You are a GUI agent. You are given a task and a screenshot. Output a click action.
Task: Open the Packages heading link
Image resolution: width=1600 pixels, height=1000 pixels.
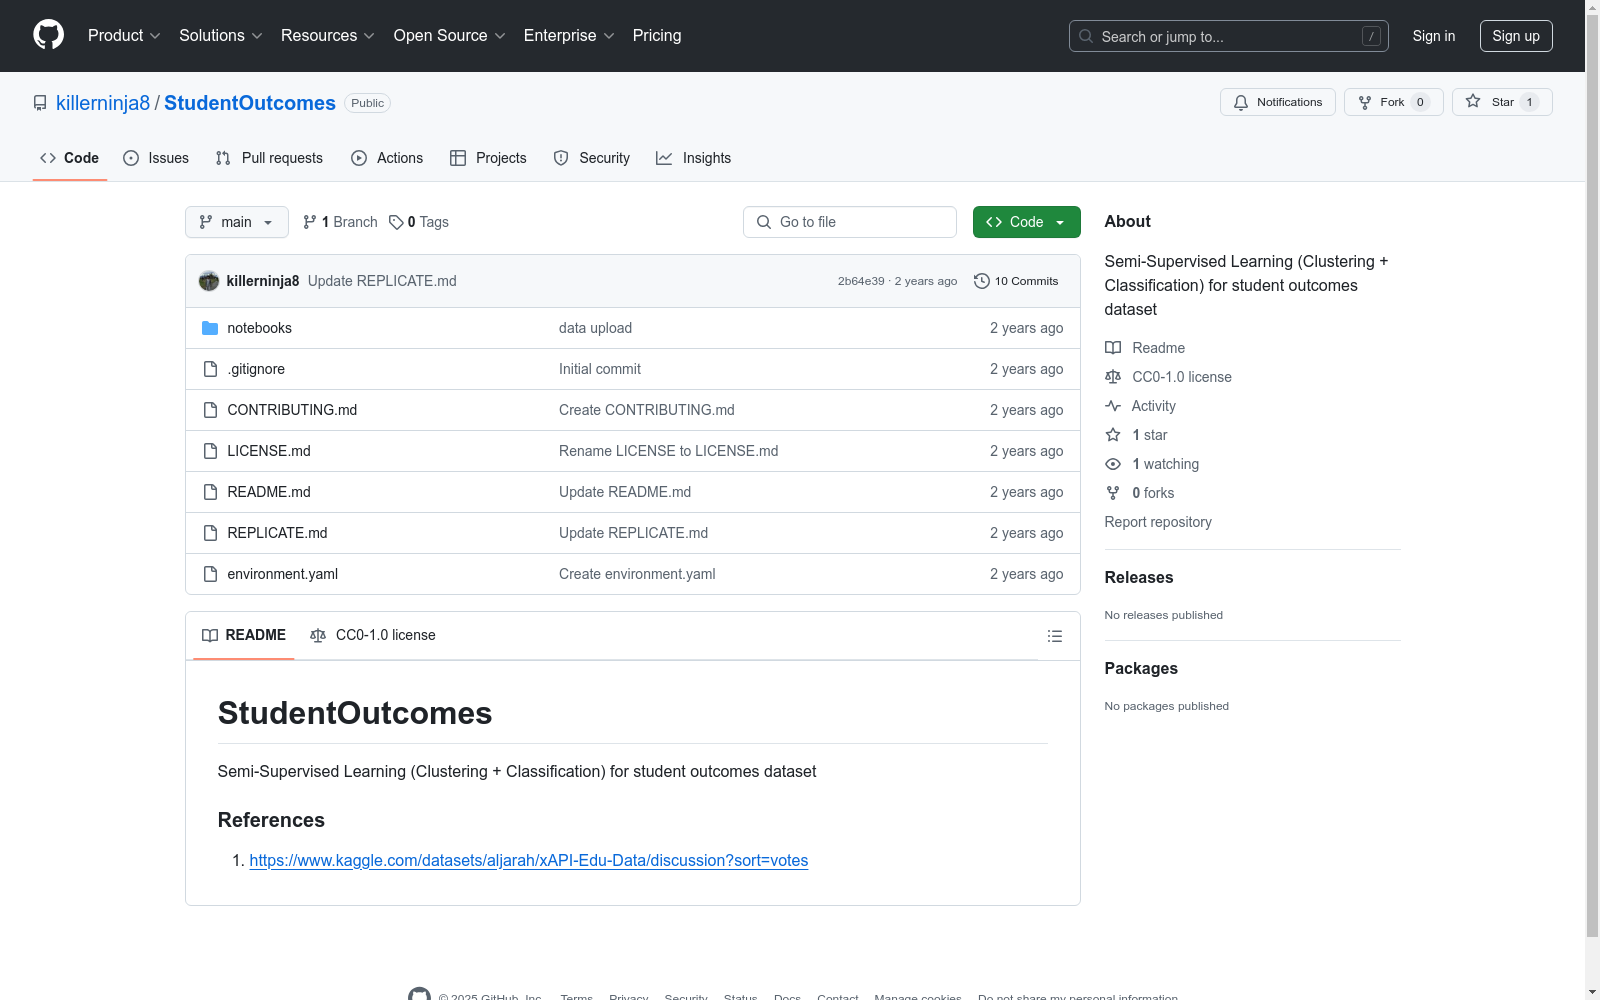(1141, 668)
